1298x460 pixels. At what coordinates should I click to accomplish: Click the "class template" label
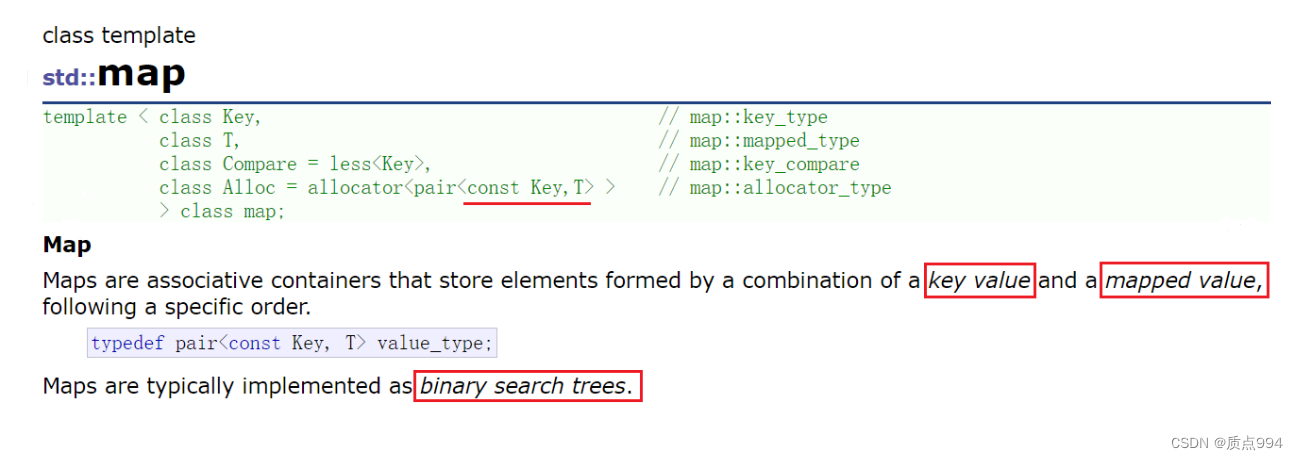[119, 36]
